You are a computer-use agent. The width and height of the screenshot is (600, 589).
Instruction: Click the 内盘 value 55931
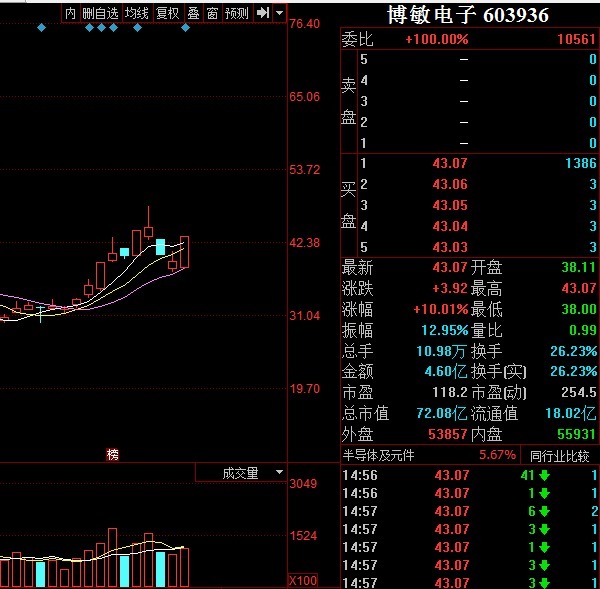pos(576,434)
